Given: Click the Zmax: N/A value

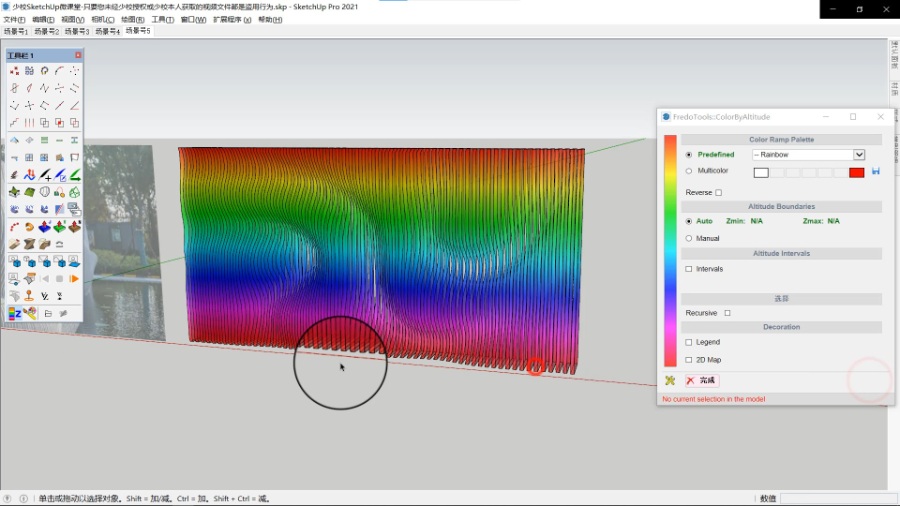Looking at the screenshot, I should (833, 221).
